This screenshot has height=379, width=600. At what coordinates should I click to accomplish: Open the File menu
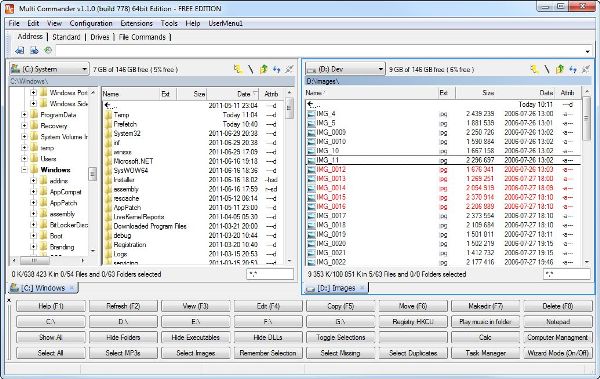point(14,23)
